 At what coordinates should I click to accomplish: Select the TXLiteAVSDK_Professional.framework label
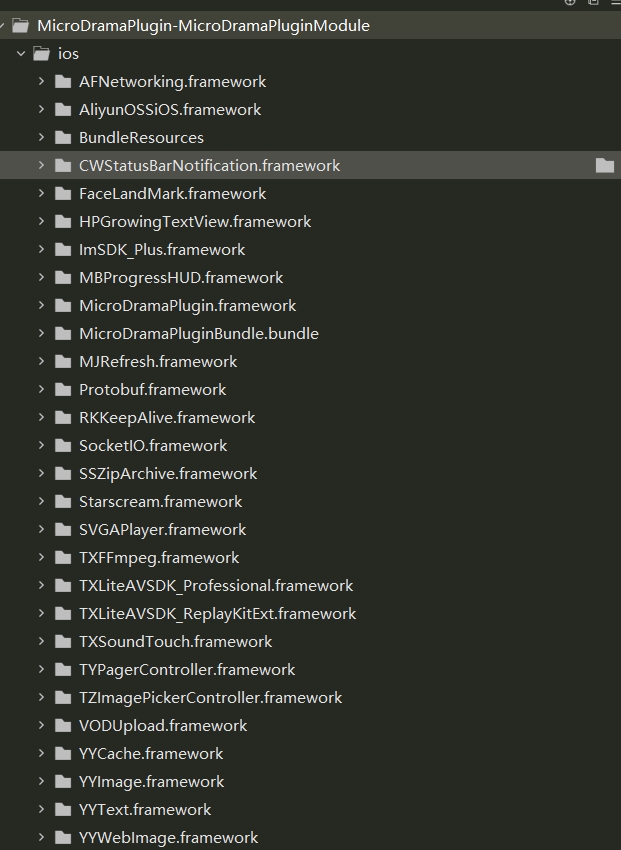point(216,586)
